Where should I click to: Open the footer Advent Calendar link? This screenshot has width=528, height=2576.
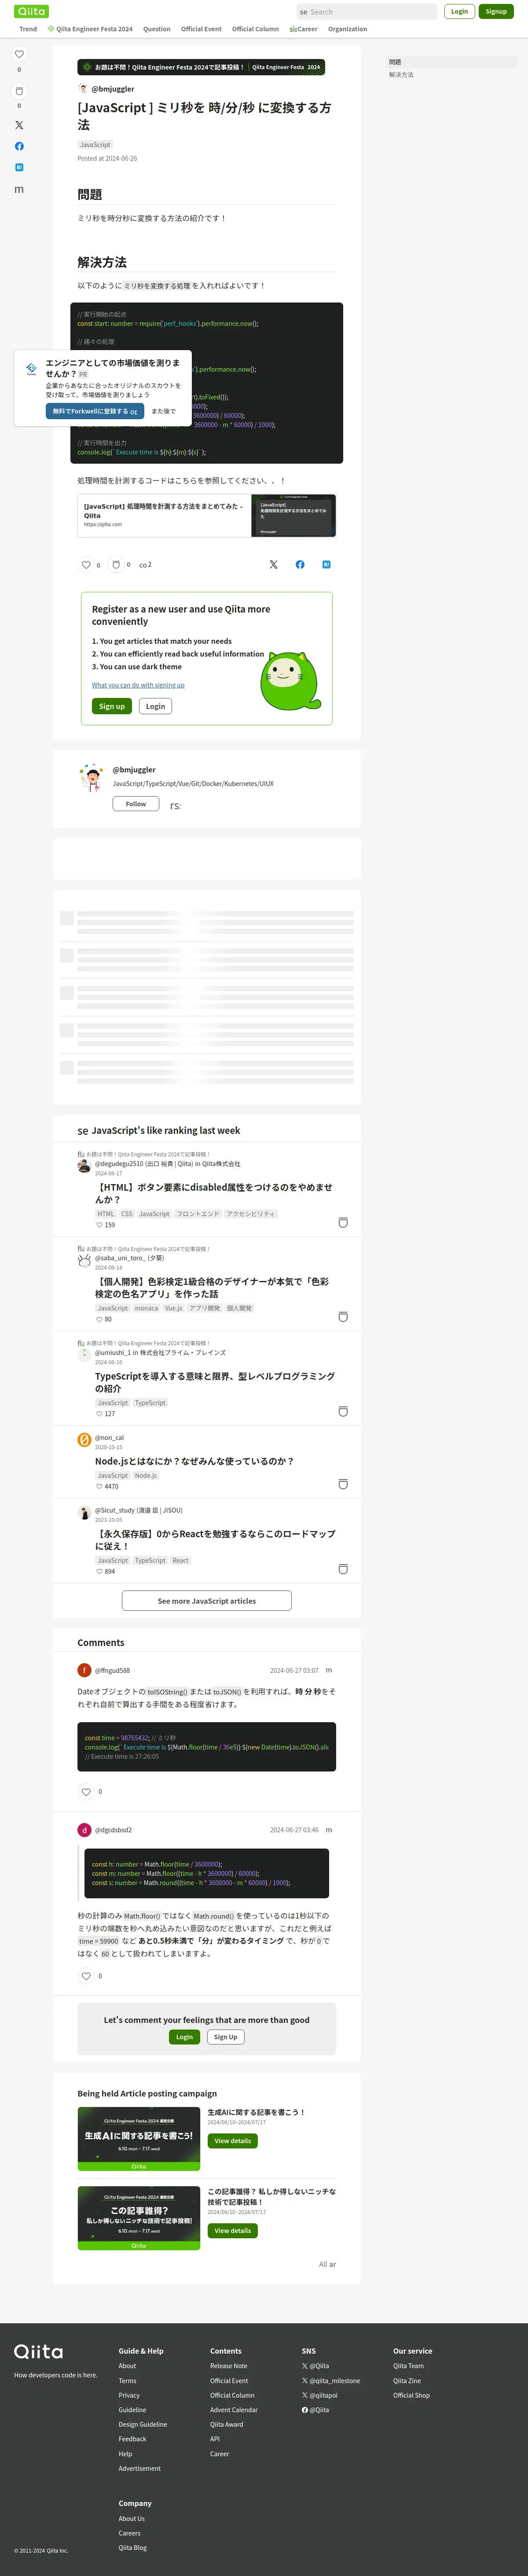[x=234, y=2410]
